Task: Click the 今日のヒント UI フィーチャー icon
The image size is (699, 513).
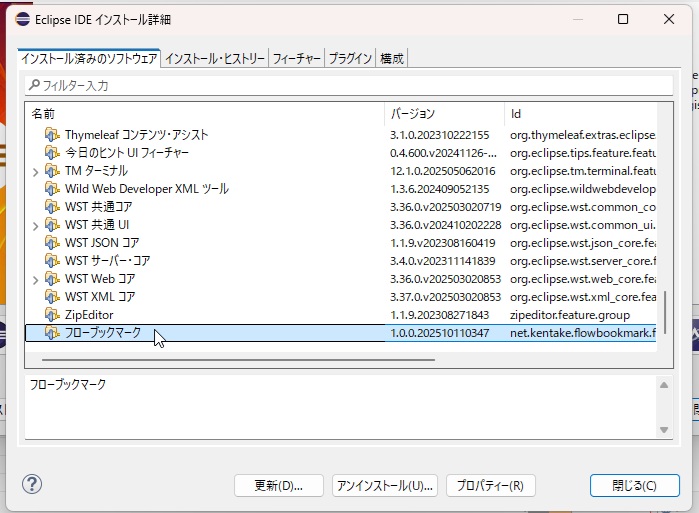Action: click(52, 153)
